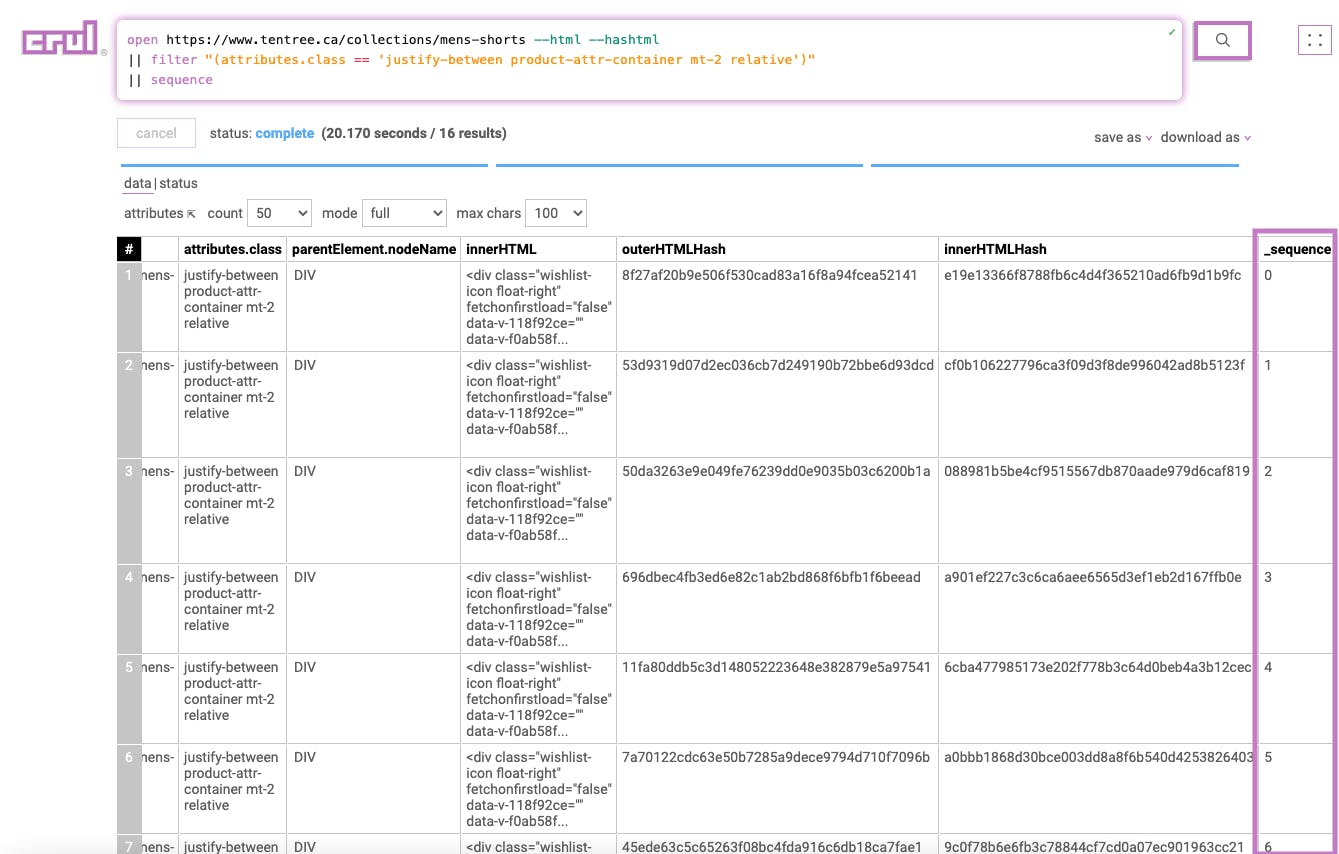Open the download as dropdown
The width and height of the screenshot is (1339, 854).
(1206, 137)
